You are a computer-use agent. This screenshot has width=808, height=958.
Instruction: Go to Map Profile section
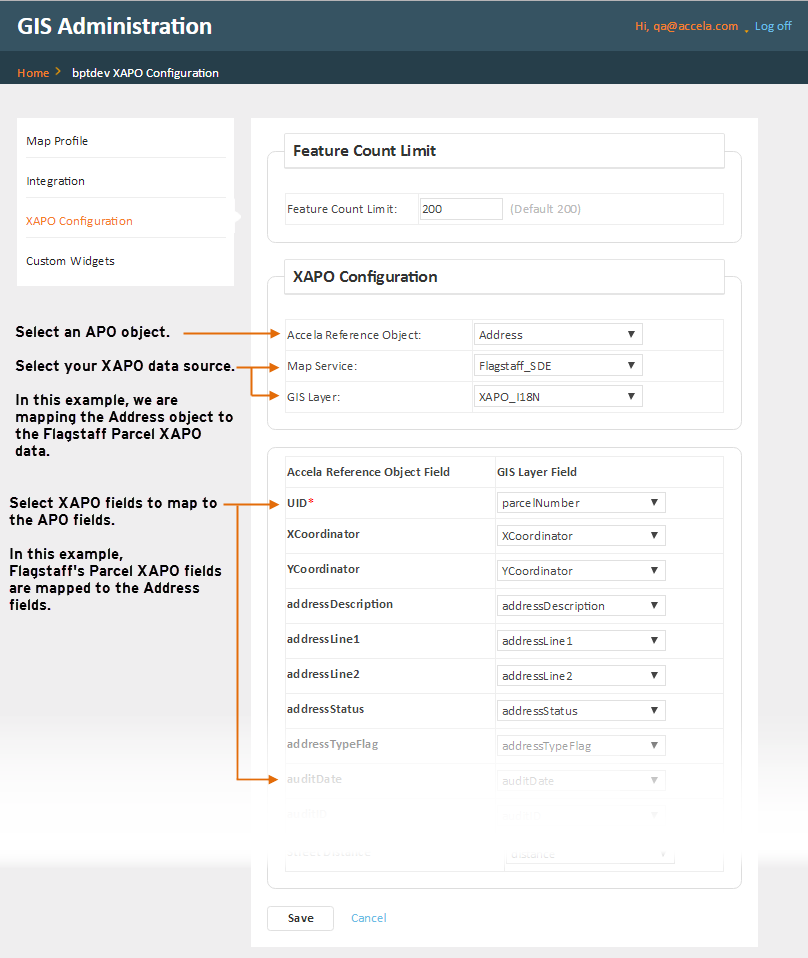tap(57, 141)
